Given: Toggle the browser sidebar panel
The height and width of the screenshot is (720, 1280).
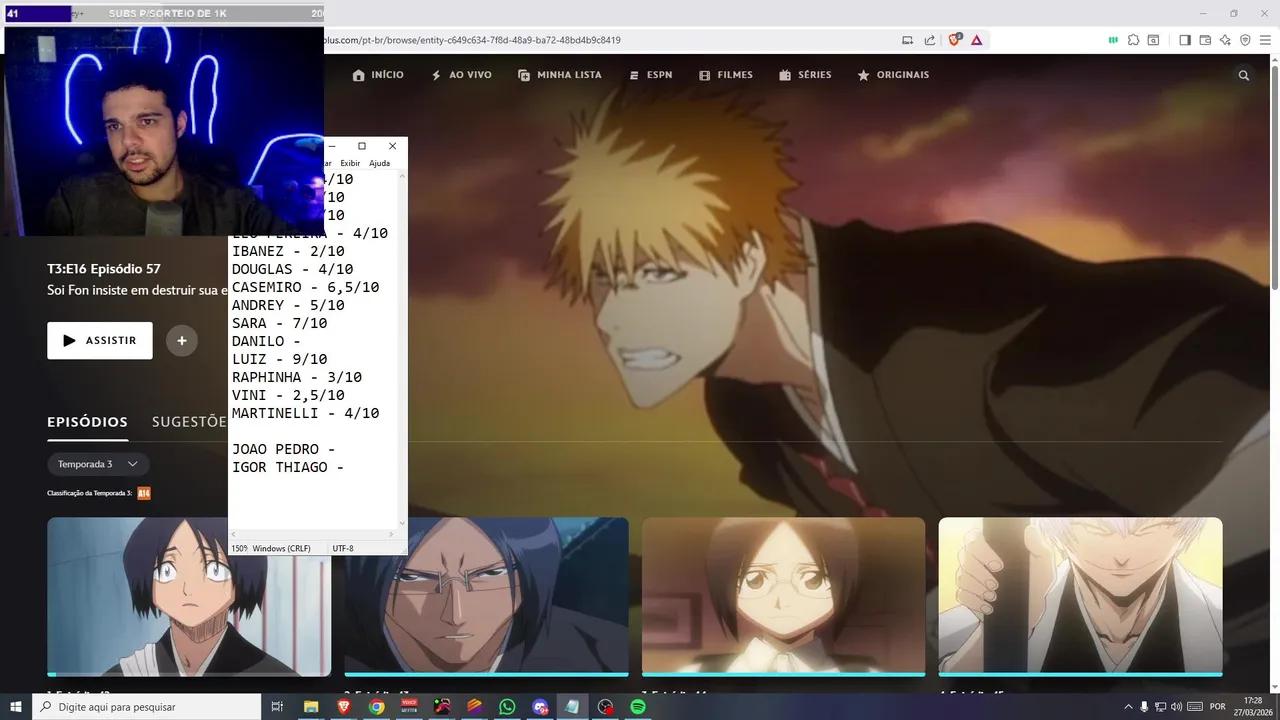Looking at the screenshot, I should pos(1184,40).
